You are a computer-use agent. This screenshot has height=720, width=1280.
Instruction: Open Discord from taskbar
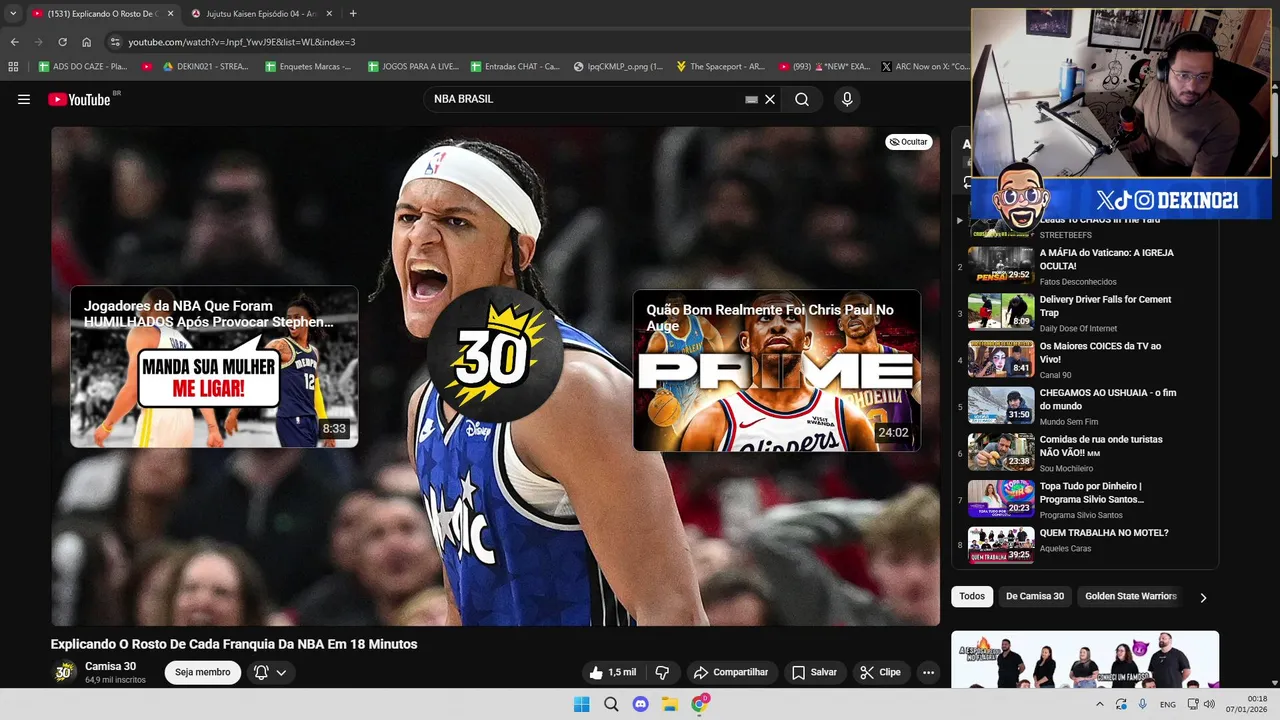pos(640,704)
